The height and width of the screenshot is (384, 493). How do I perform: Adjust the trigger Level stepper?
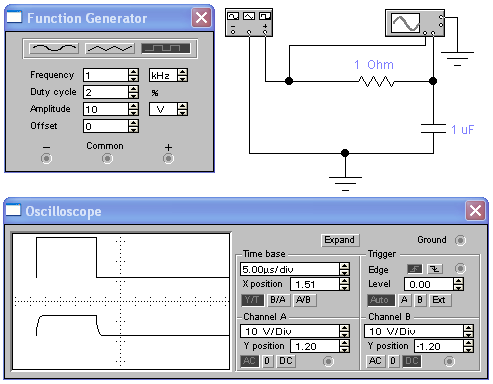[458, 284]
